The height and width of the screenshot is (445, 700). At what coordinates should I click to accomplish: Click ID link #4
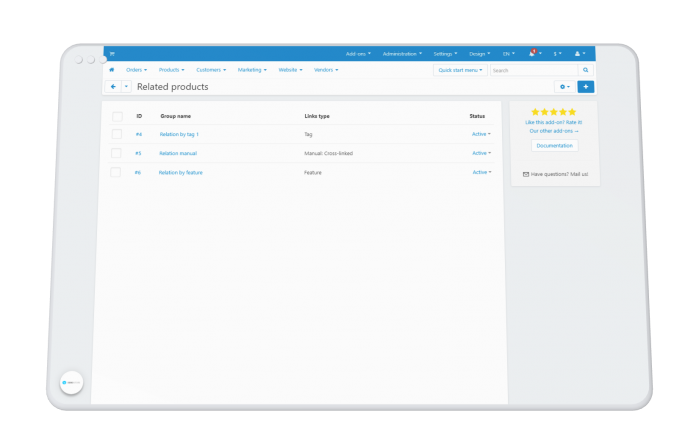139,134
